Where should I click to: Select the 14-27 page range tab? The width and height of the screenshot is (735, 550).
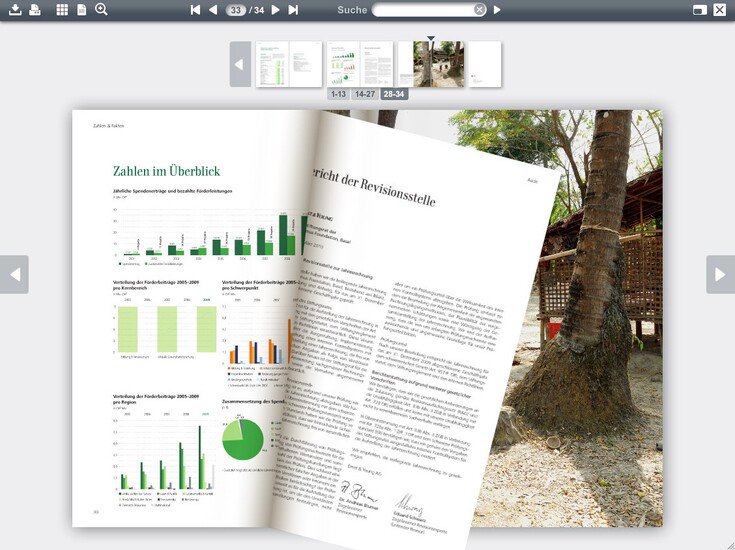365,94
